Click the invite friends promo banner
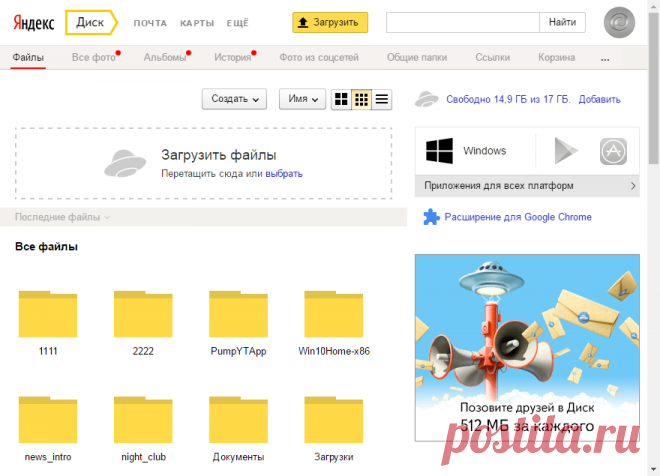Image resolution: width=660 pixels, height=476 pixels. coord(527,348)
